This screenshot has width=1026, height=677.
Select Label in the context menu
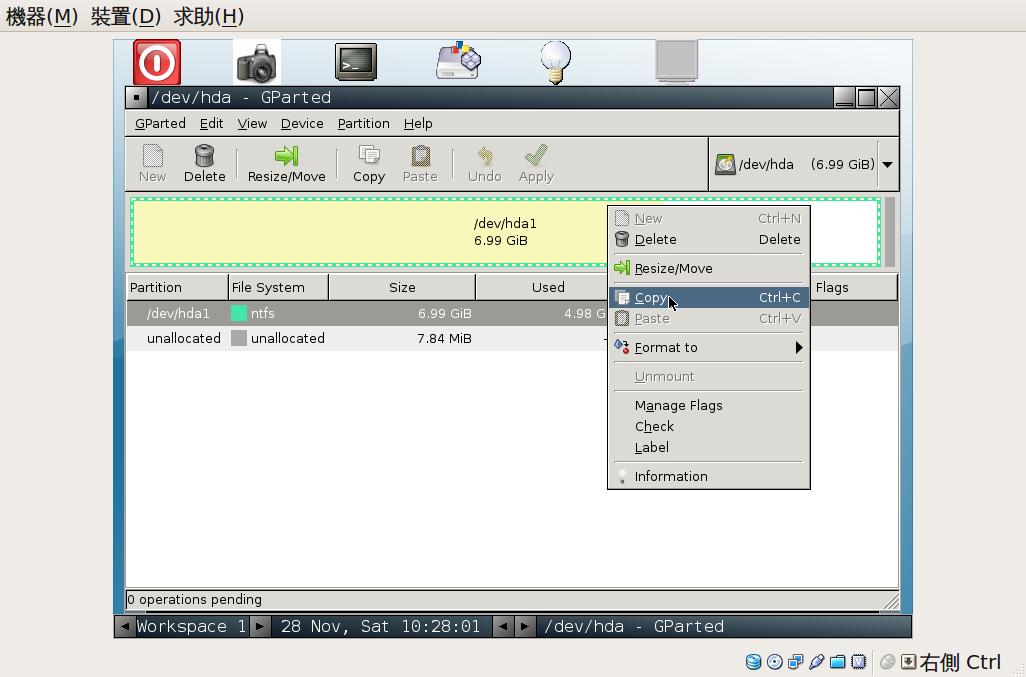(x=709, y=447)
